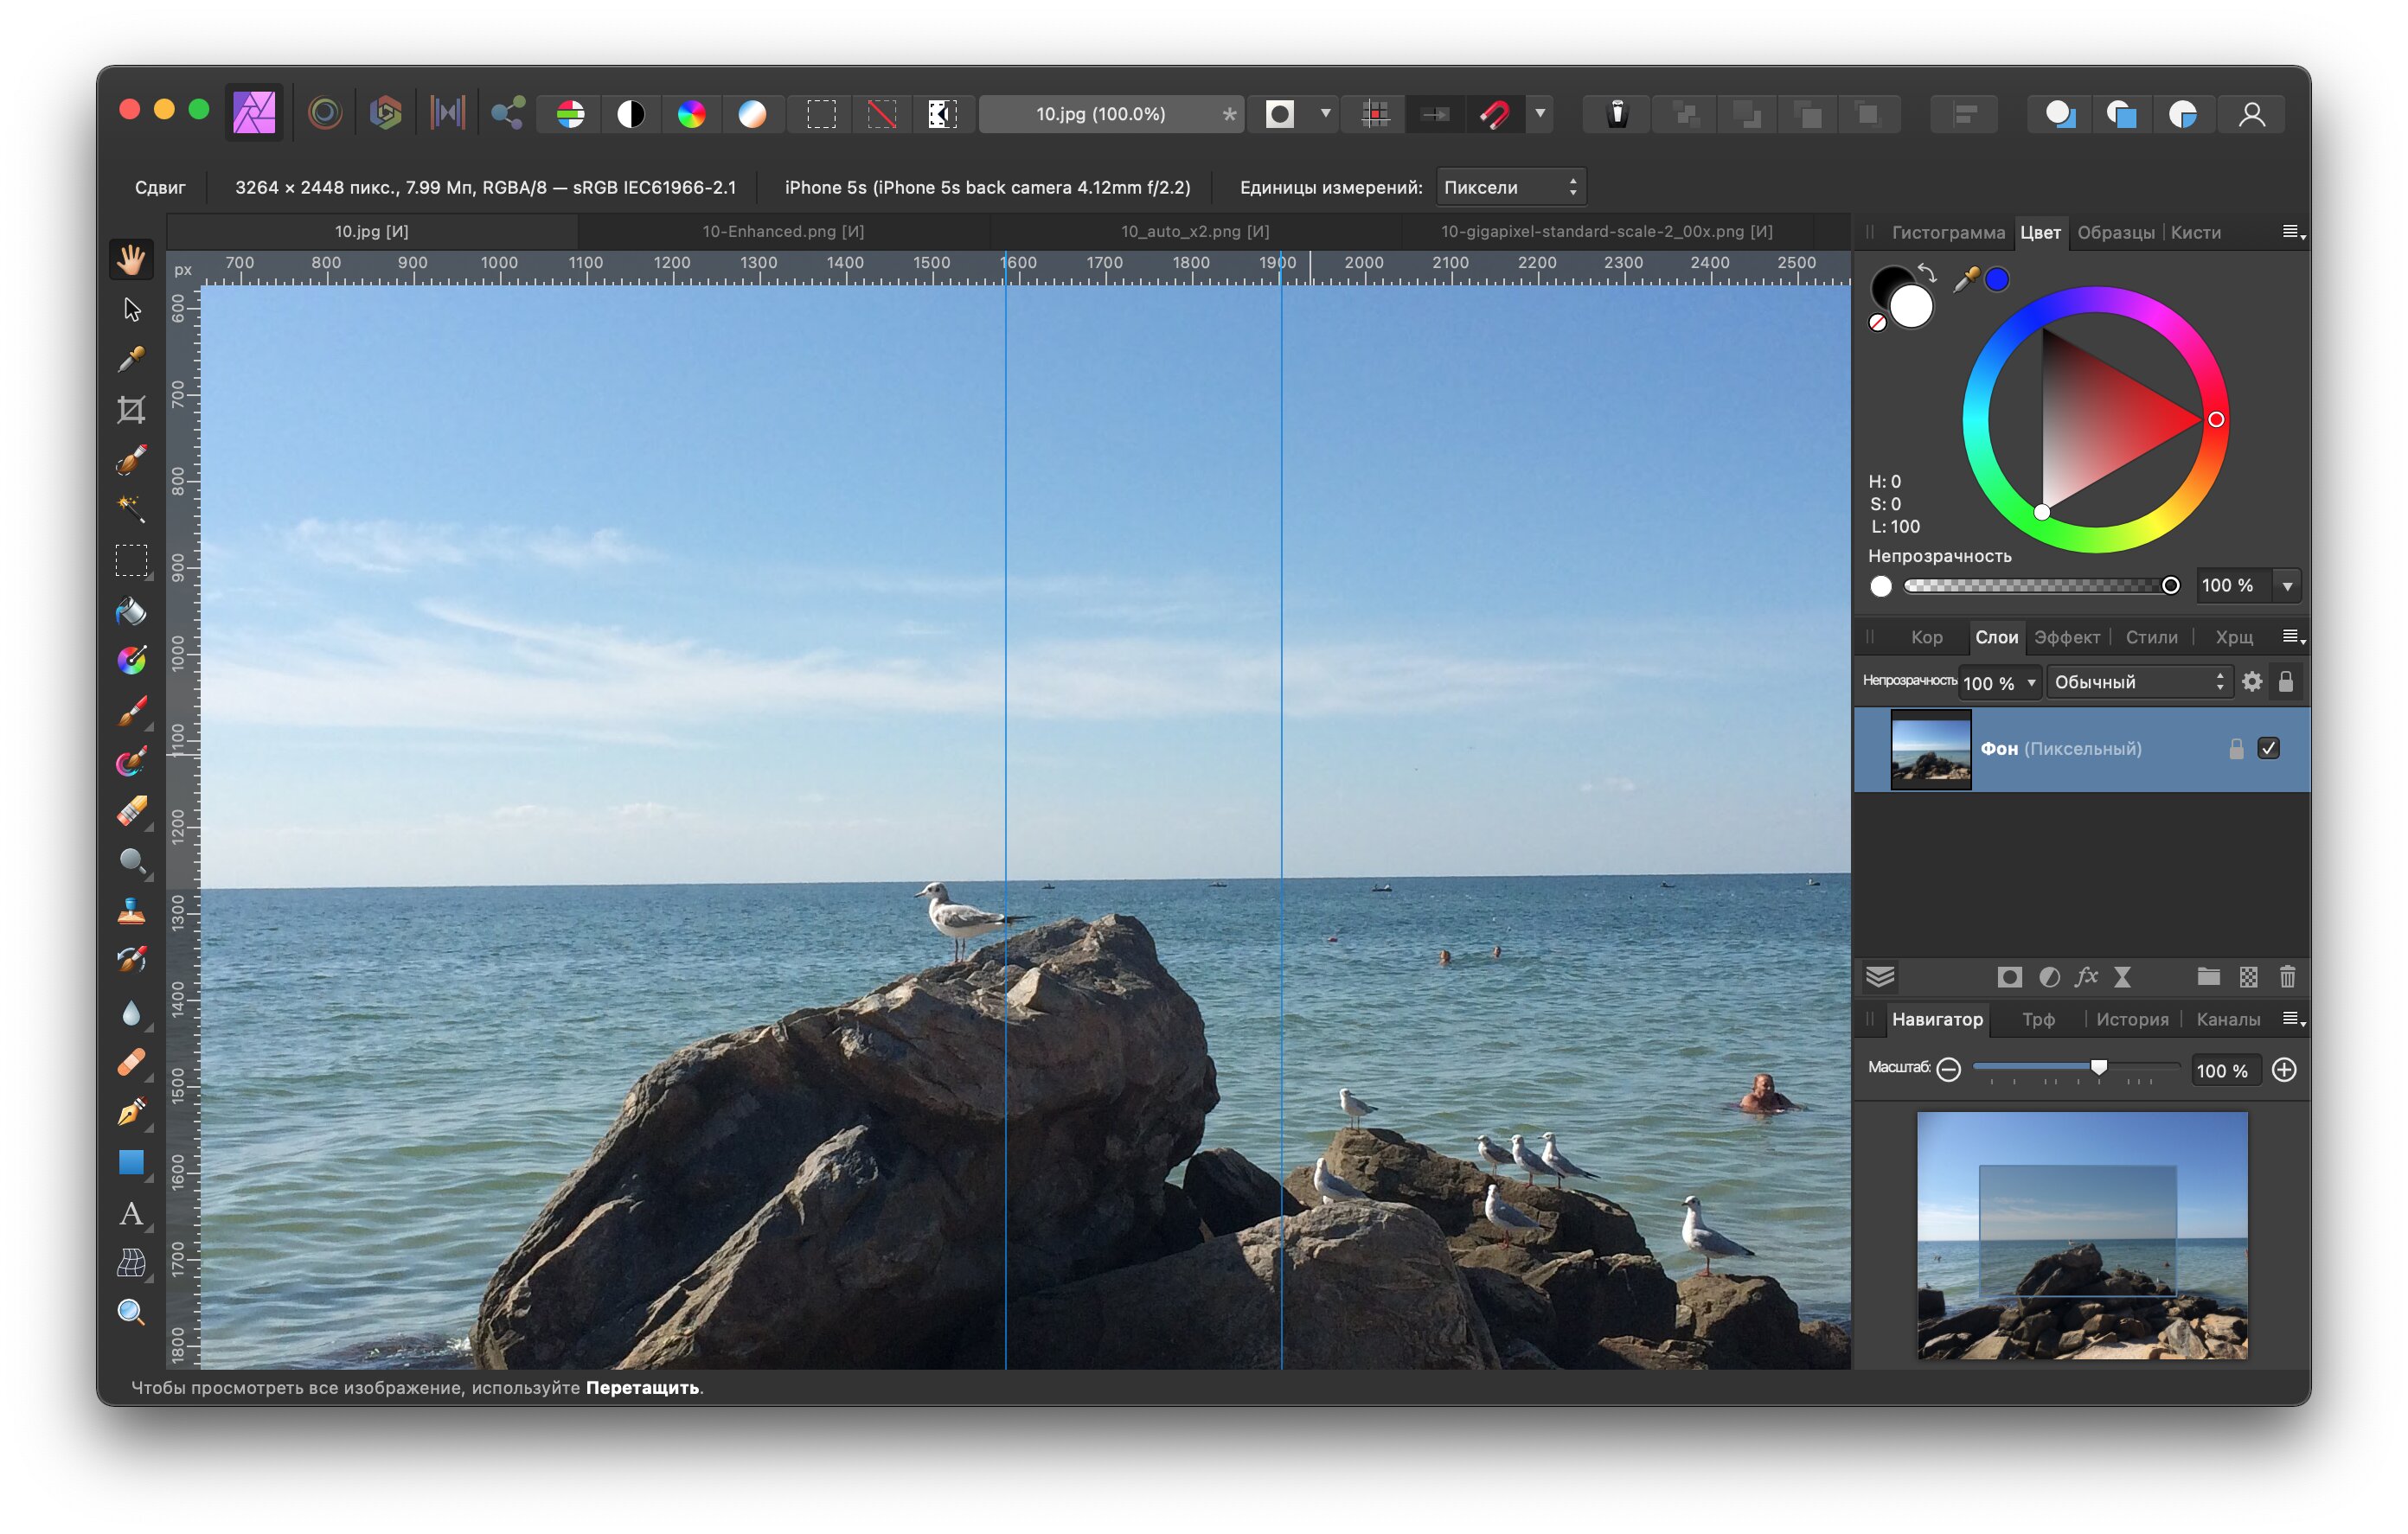Select the Hand view tool
Screen dimensions: 2408x1534
tap(131, 260)
